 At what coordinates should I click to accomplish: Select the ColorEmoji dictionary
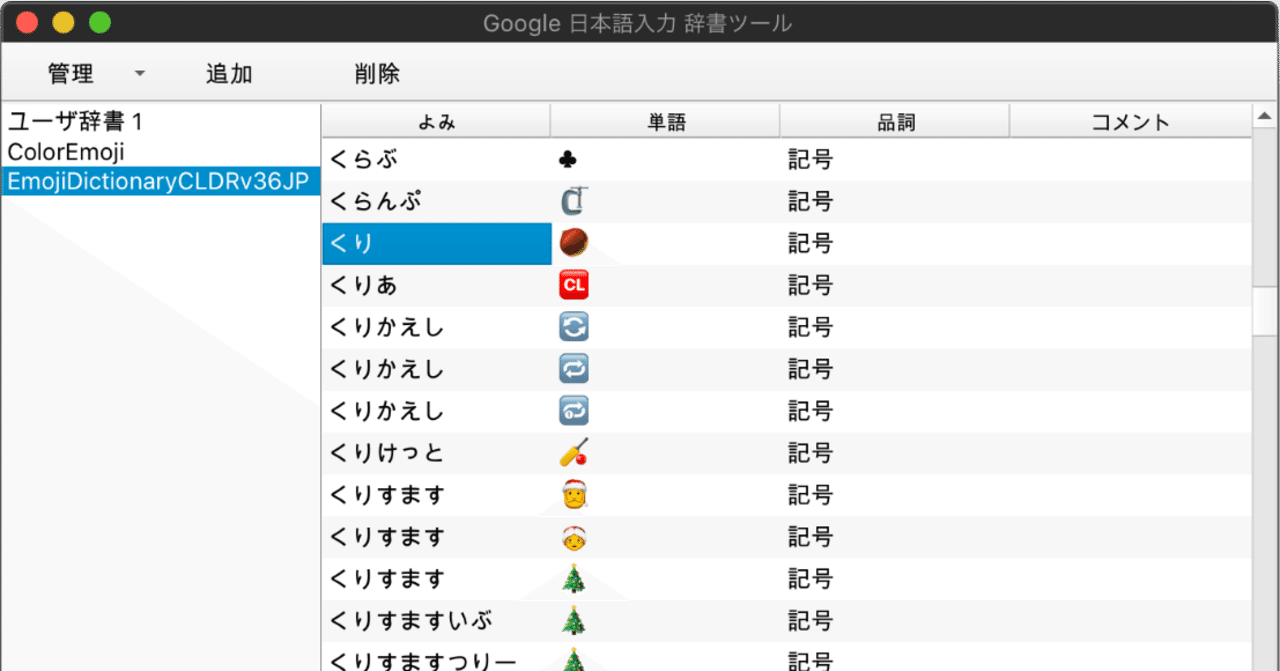click(x=160, y=152)
